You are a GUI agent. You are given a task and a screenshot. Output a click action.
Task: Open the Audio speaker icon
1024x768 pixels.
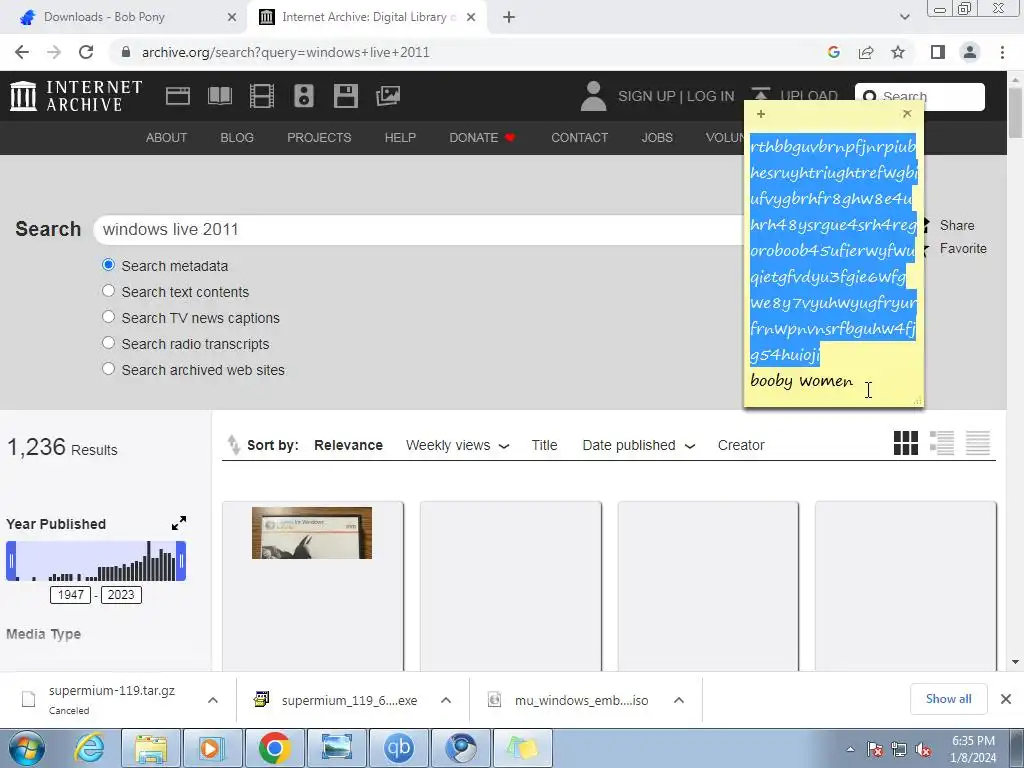coord(304,96)
